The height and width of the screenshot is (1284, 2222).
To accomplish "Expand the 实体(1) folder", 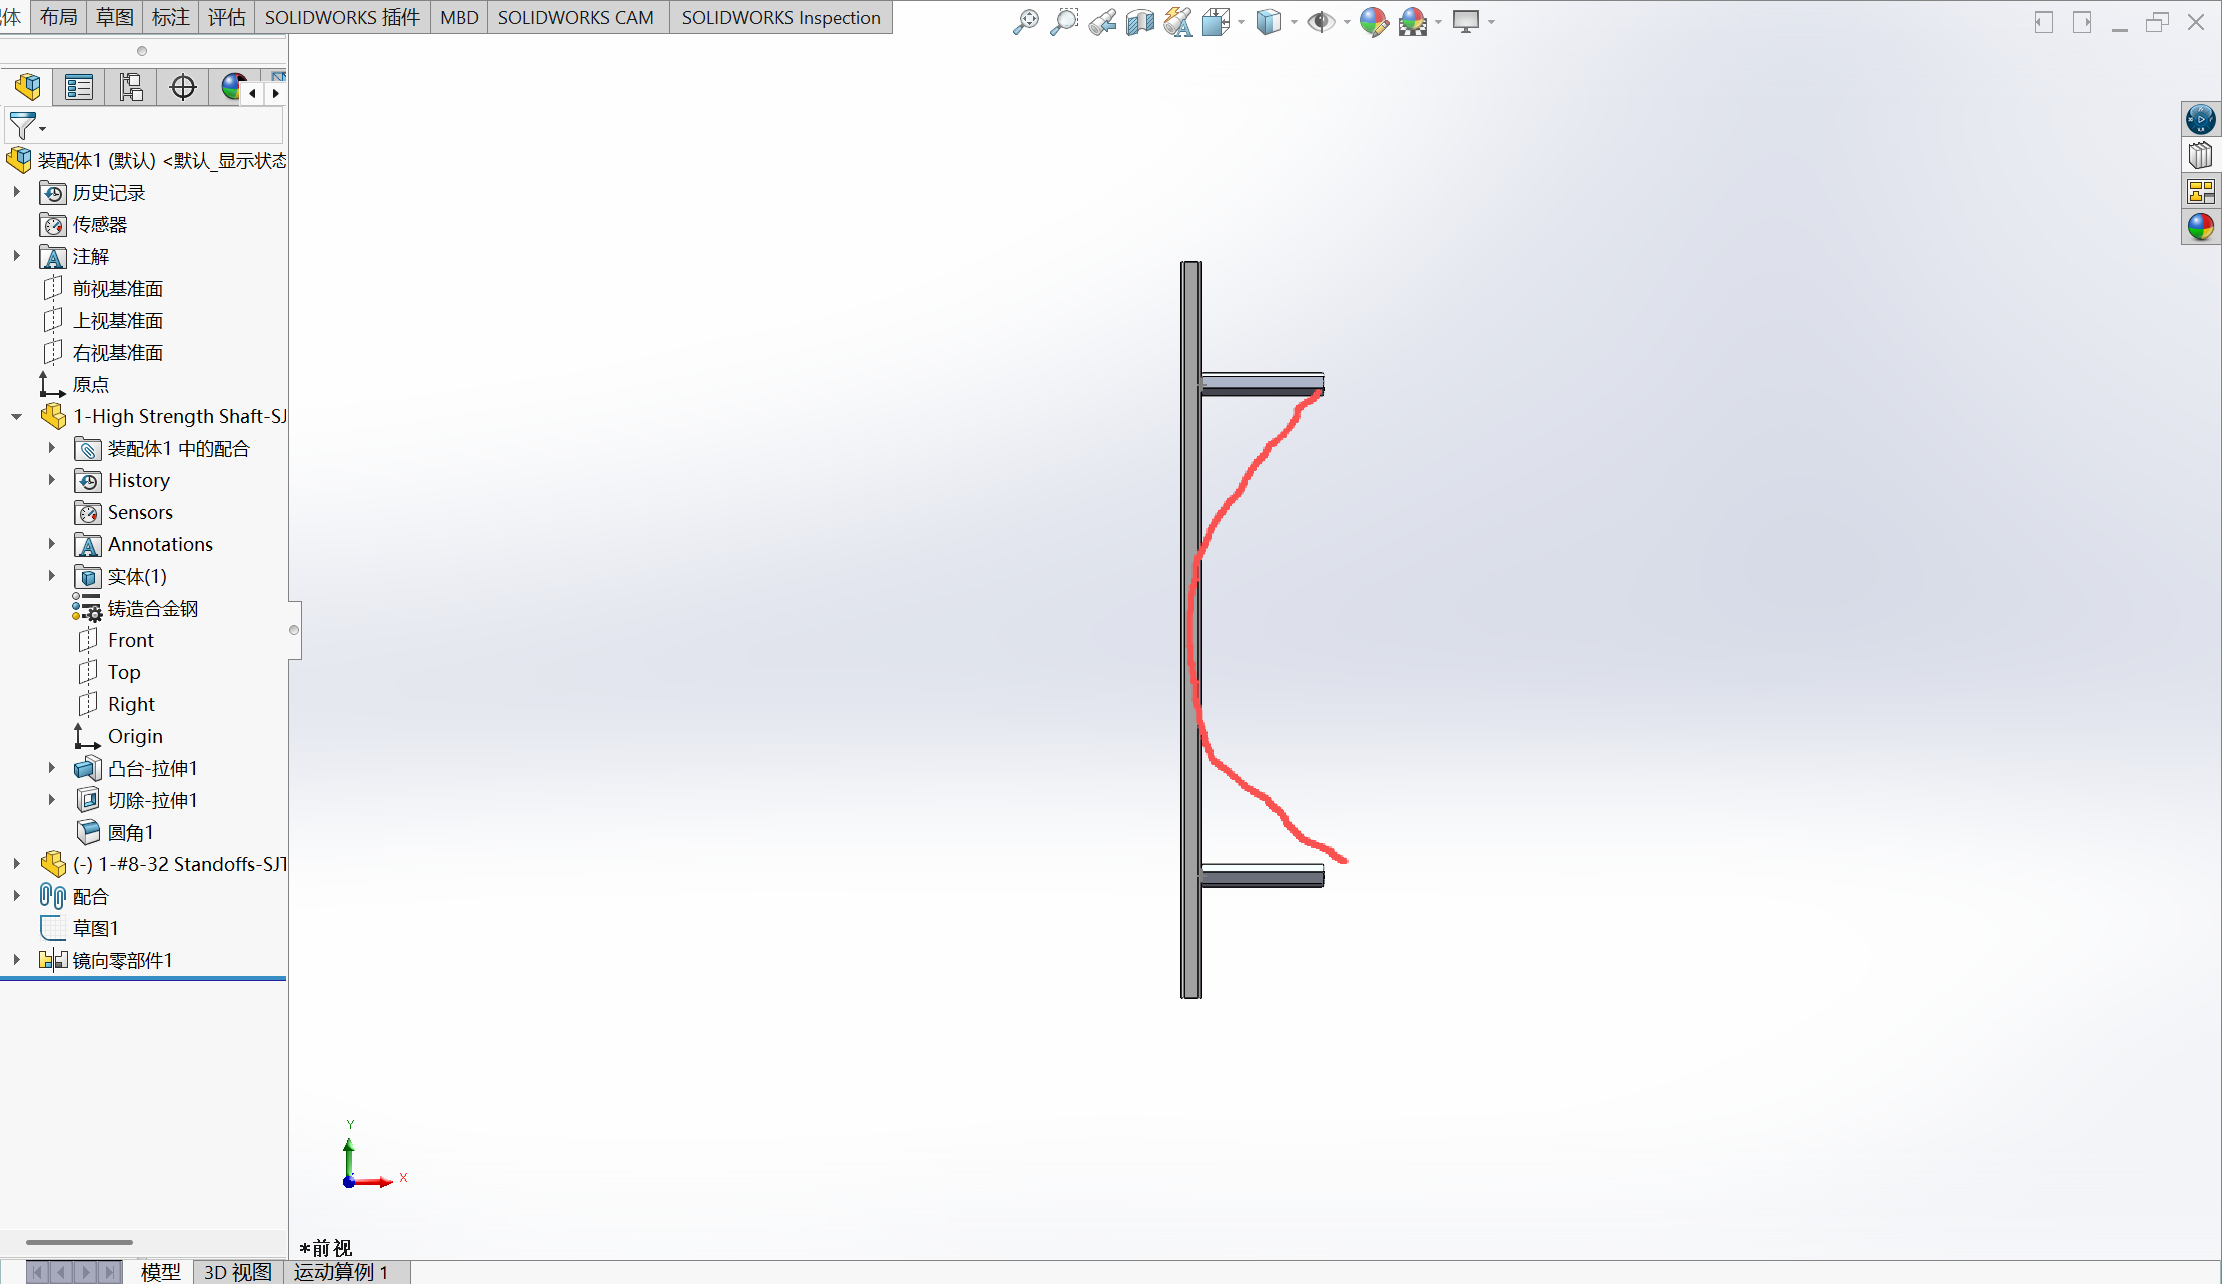I will [51, 576].
